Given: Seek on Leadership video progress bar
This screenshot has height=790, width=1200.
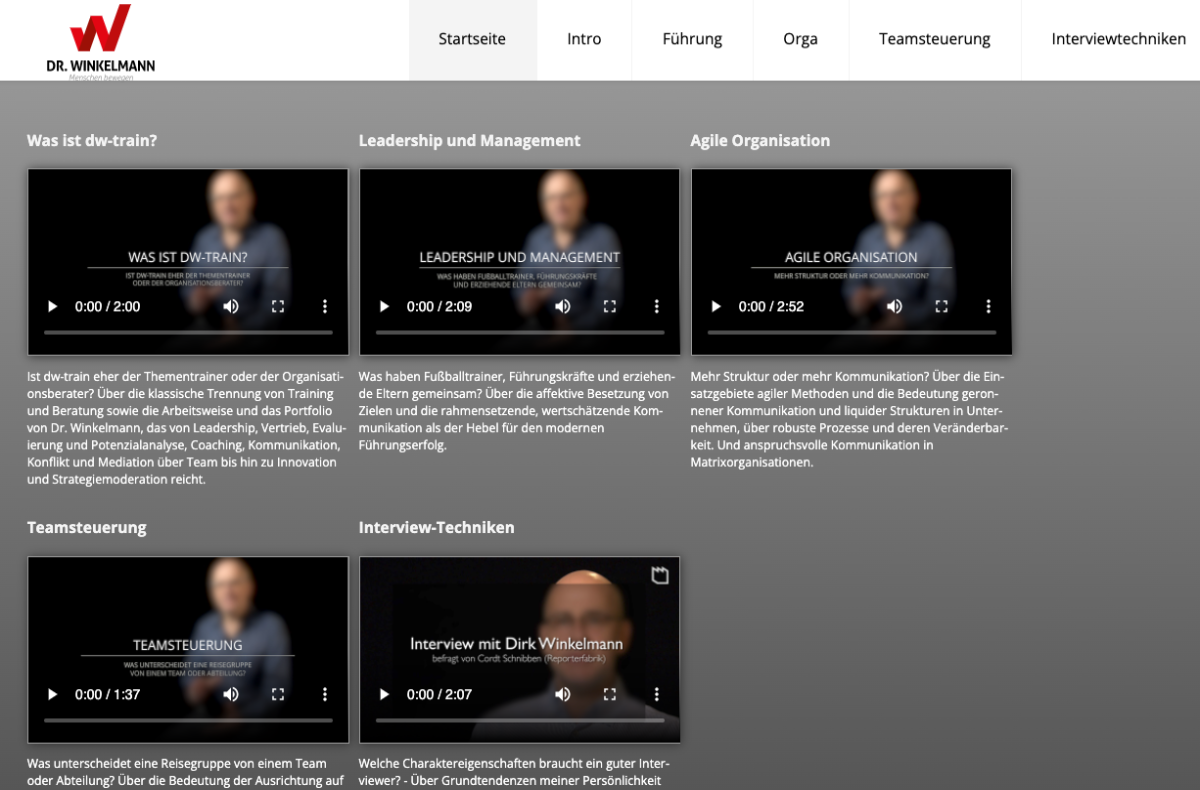Looking at the screenshot, I should coord(520,332).
